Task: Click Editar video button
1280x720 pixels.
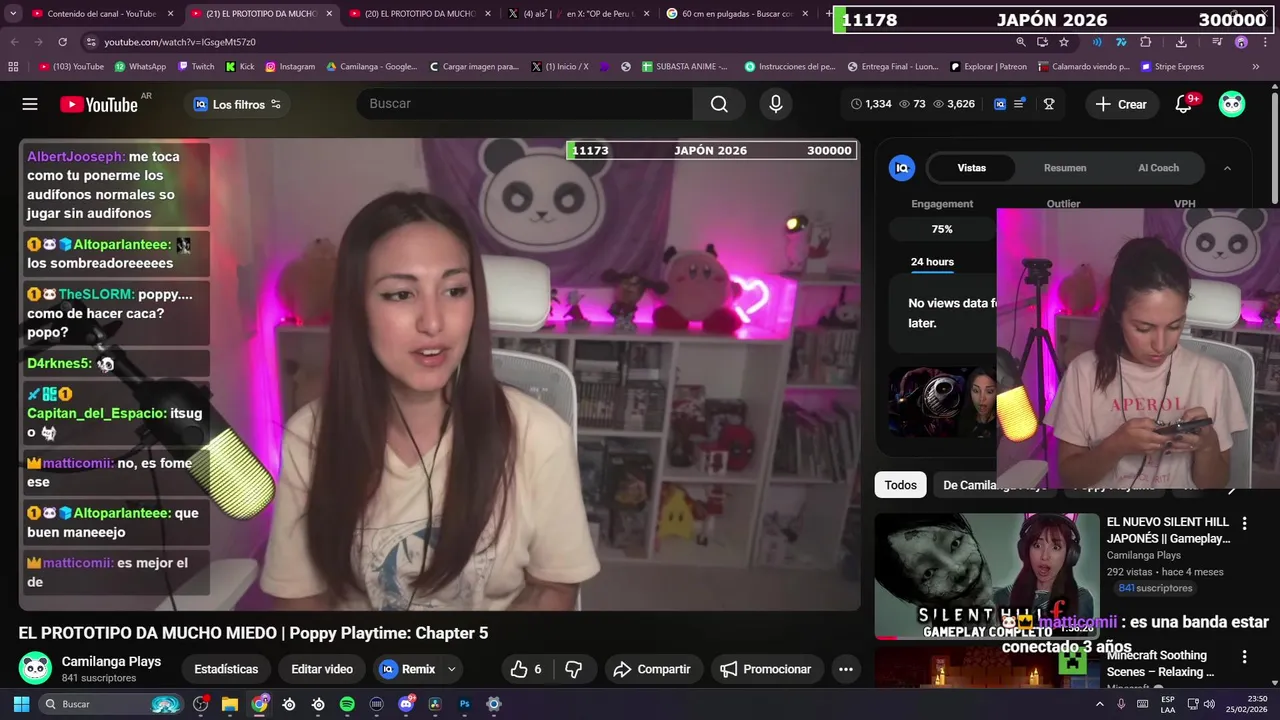Action: pyautogui.click(x=322, y=669)
